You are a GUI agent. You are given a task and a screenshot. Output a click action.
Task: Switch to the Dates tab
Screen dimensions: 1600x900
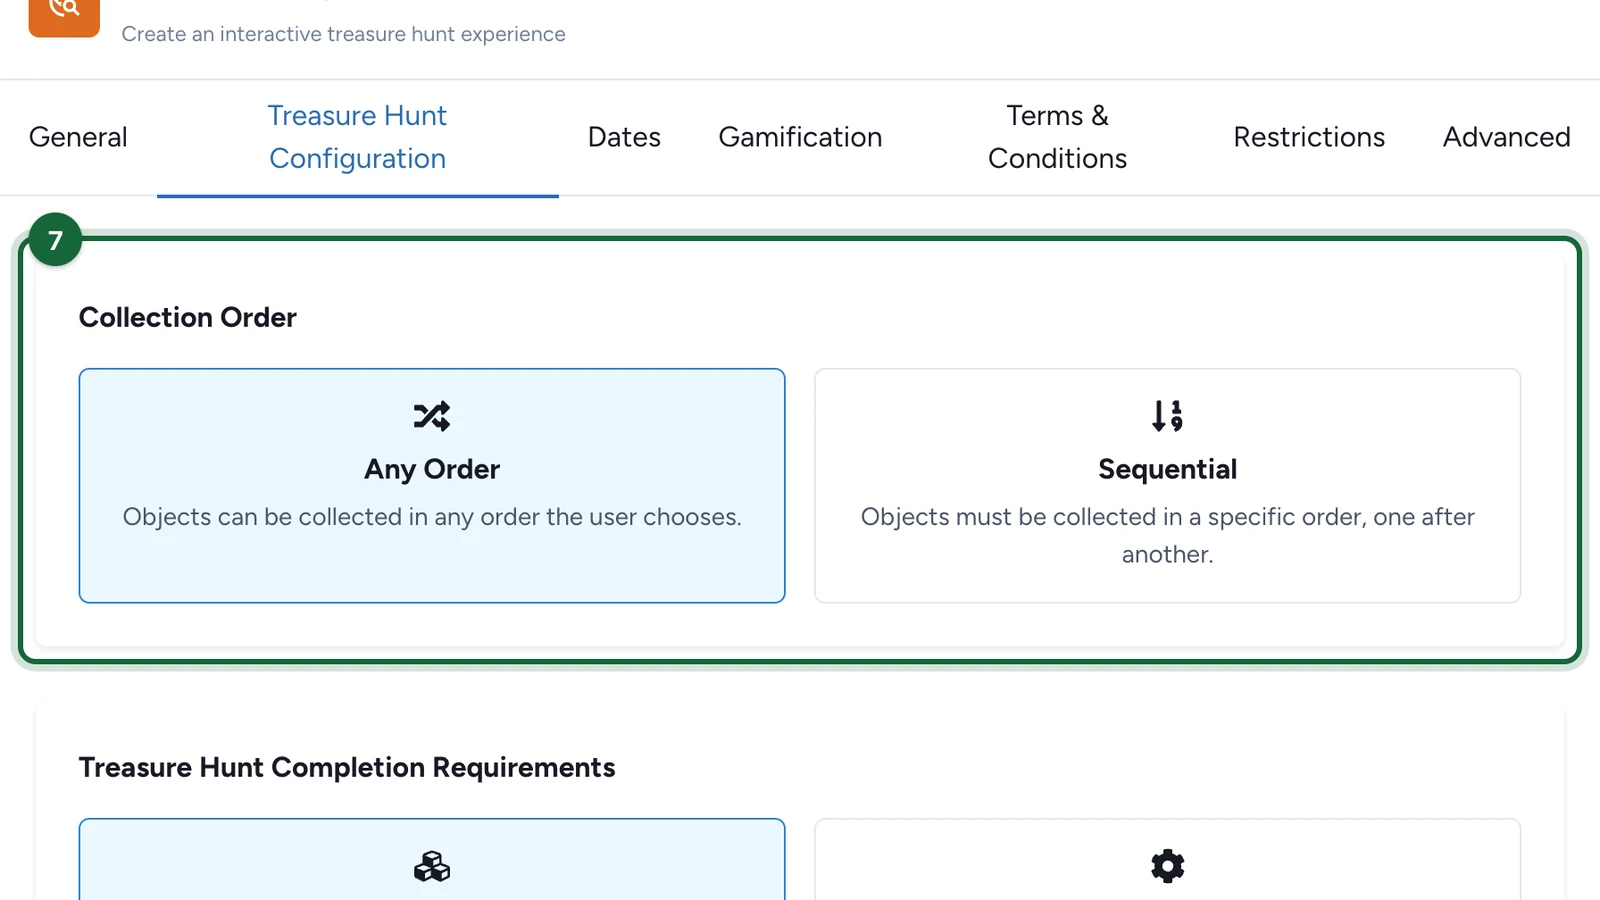coord(624,137)
